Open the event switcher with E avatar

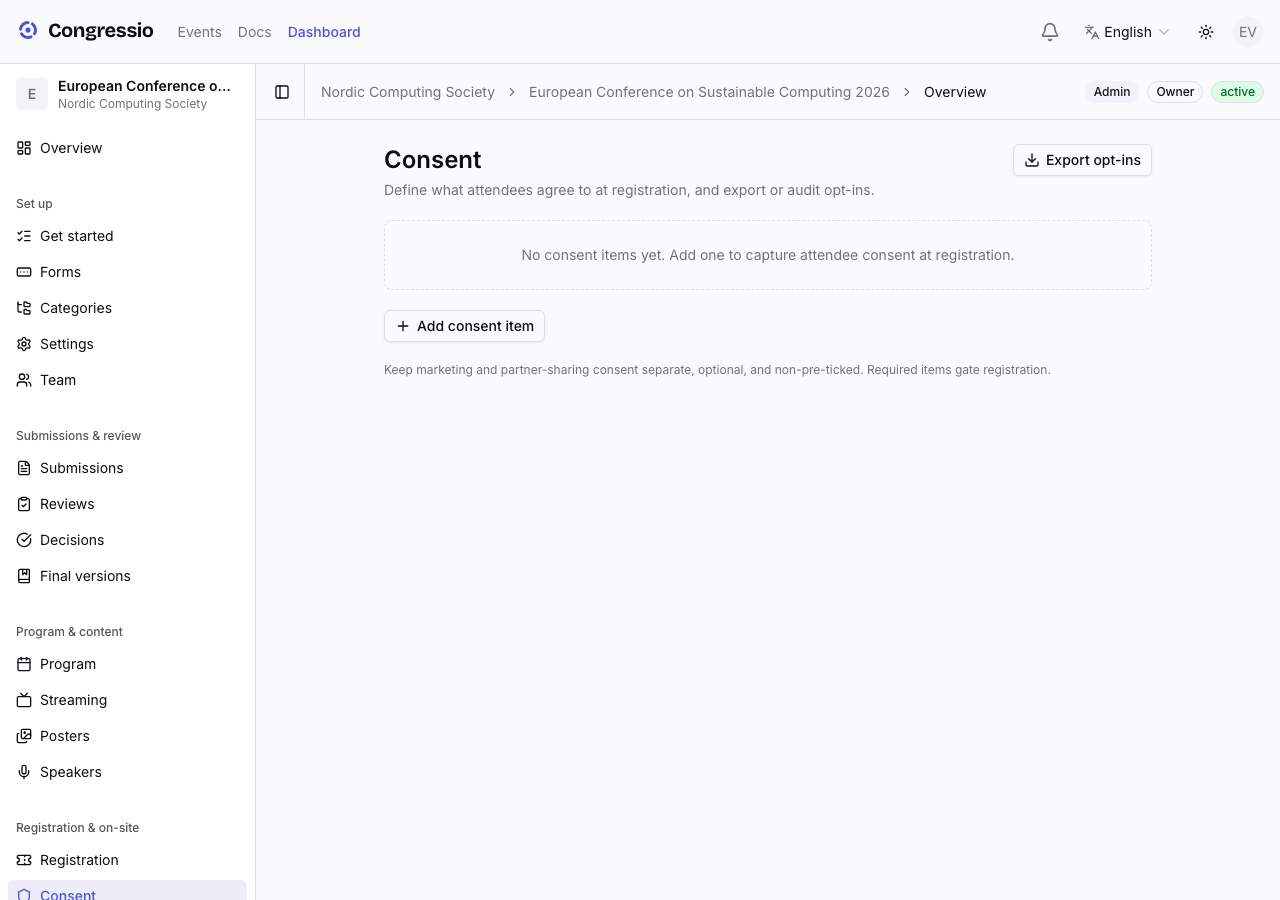[x=127, y=94]
